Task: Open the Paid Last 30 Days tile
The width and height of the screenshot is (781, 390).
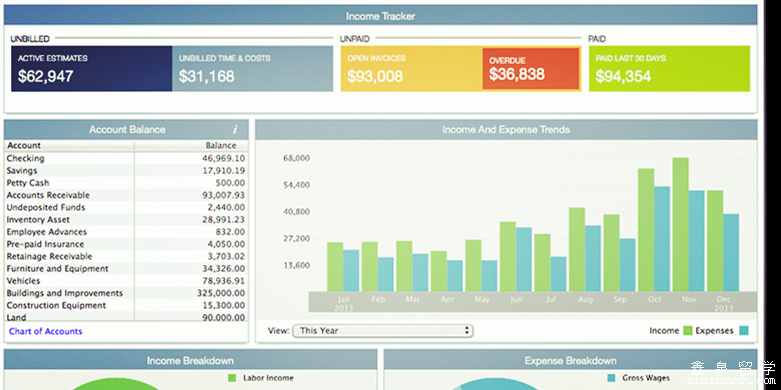Action: (x=669, y=69)
